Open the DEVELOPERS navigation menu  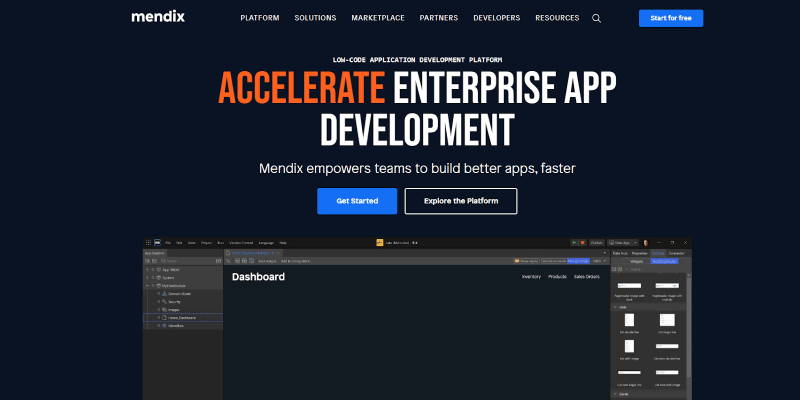click(x=496, y=18)
